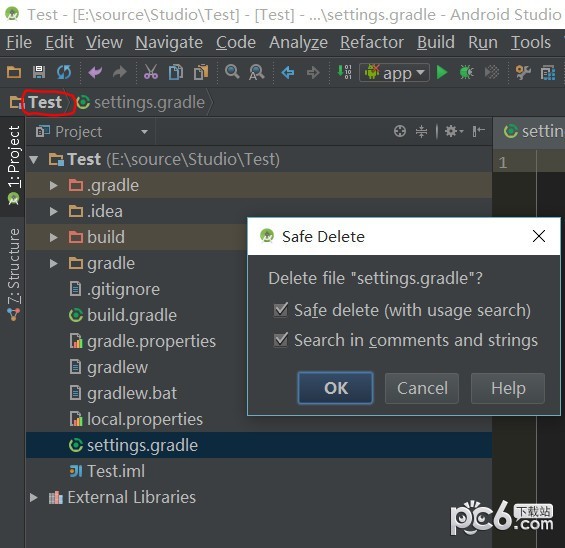Click the Forward navigation arrow

point(313,72)
